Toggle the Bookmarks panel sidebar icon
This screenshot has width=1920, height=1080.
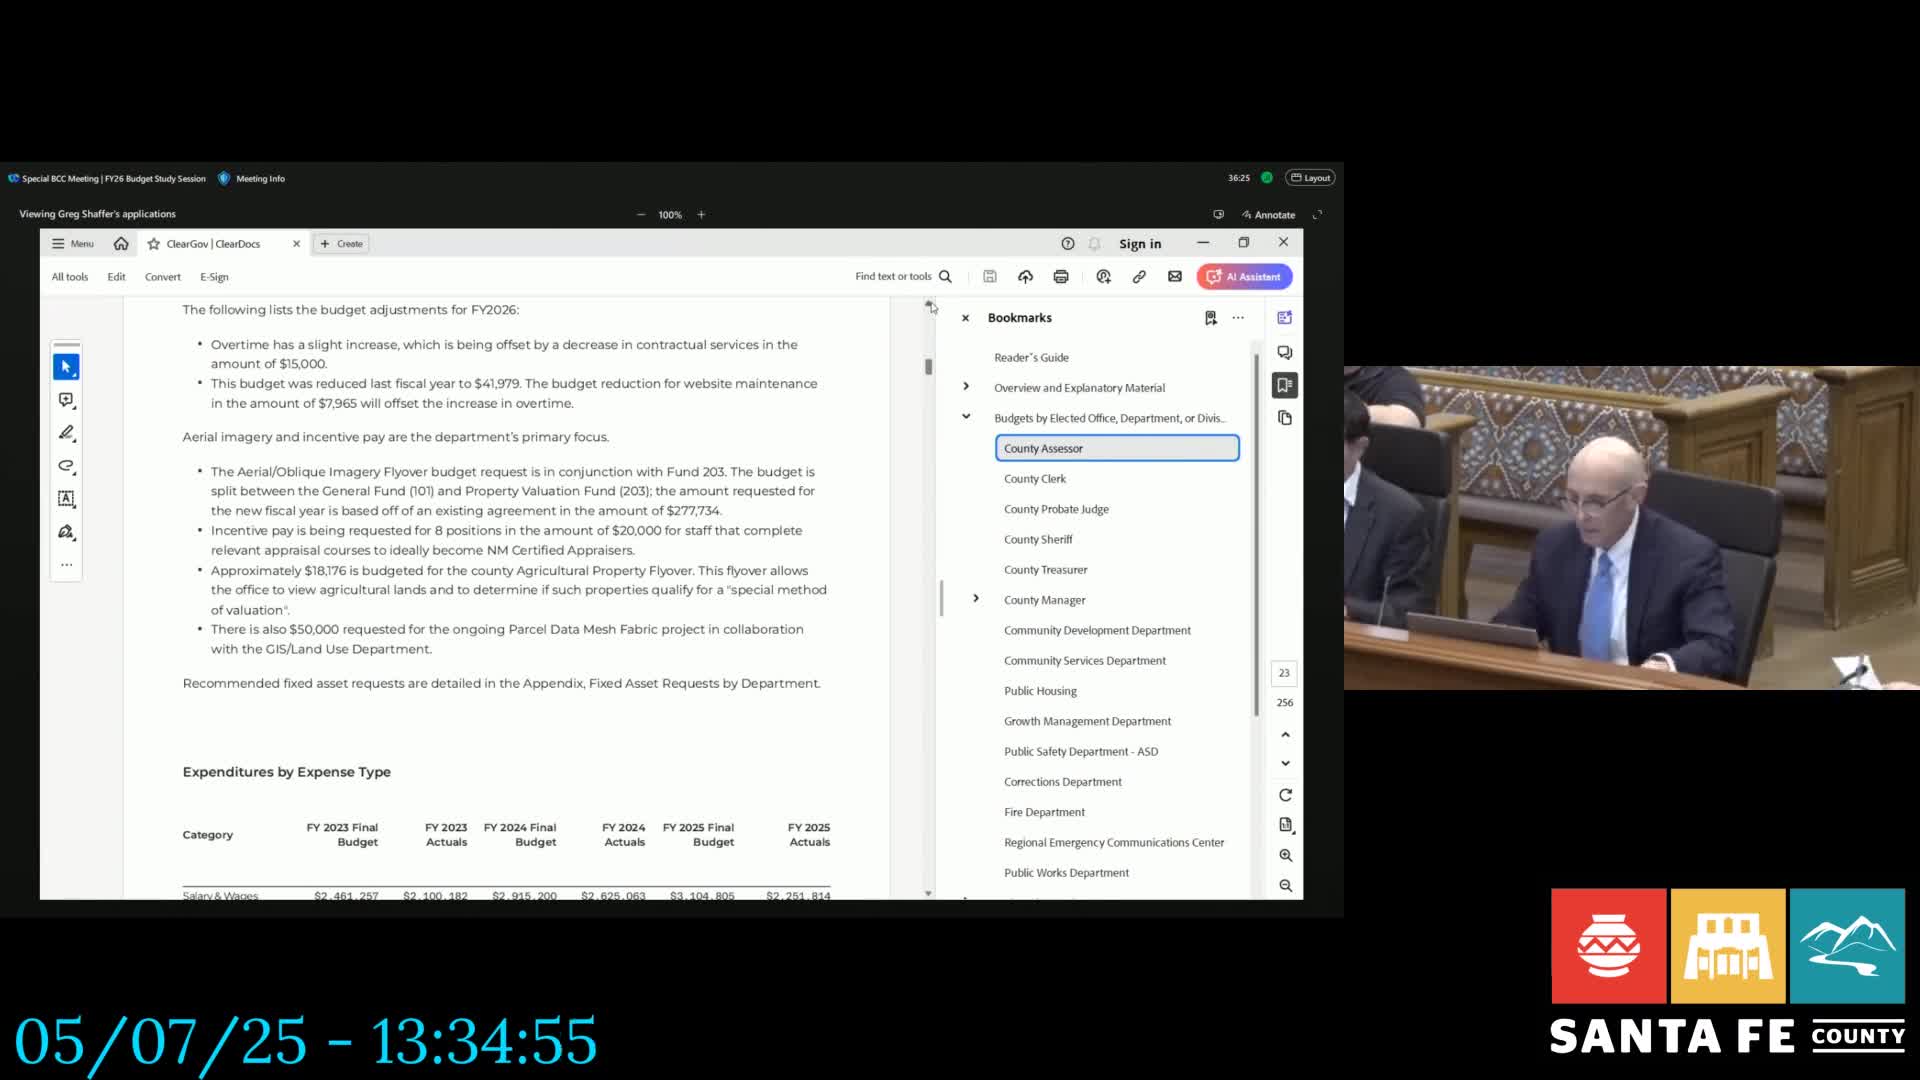tap(1285, 385)
